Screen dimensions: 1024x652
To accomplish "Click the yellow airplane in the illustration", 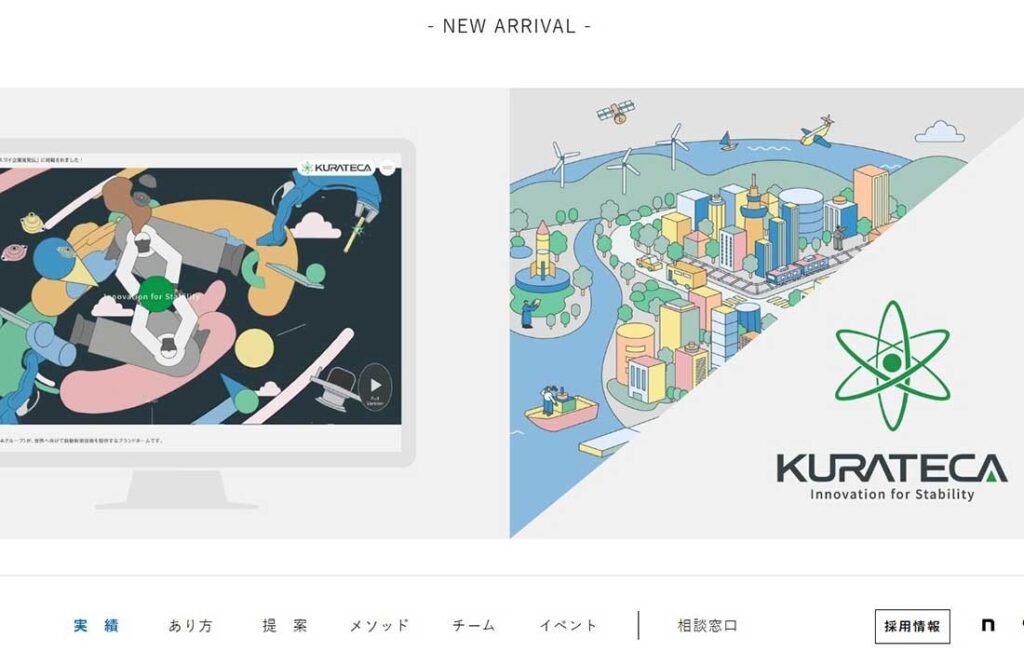I will coord(818,131).
